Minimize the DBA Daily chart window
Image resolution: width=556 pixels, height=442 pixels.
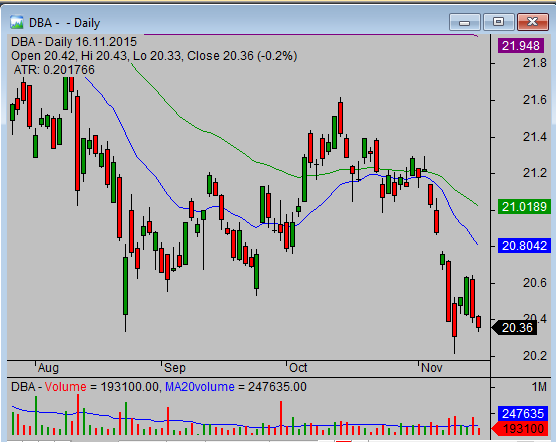(x=465, y=22)
